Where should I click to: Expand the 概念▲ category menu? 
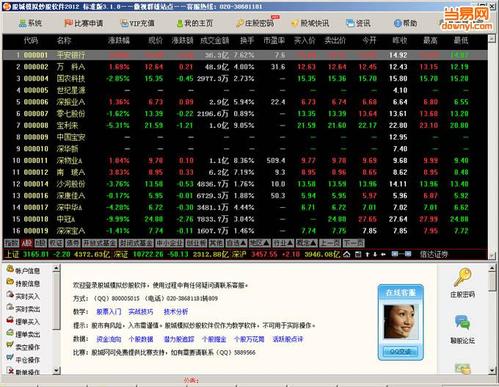click(307, 243)
